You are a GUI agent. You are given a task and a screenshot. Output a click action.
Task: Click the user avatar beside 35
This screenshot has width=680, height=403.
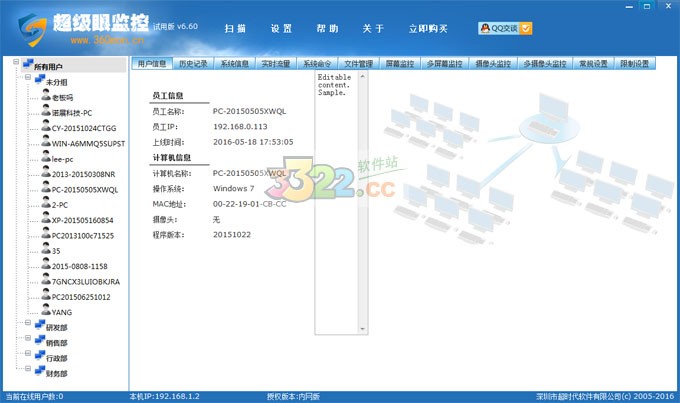pyautogui.click(x=46, y=249)
